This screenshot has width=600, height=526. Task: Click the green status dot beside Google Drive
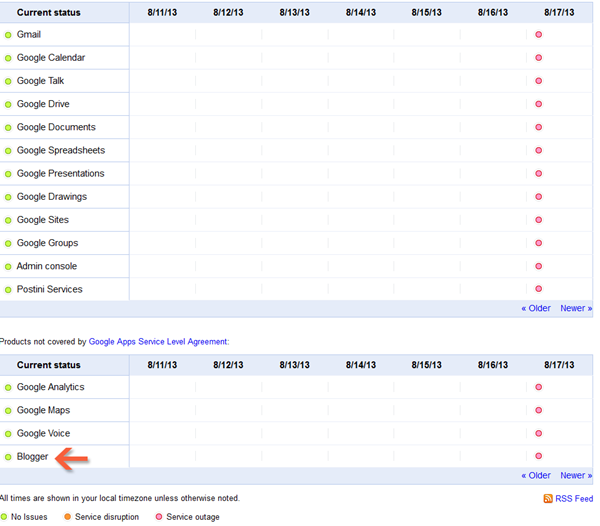click(x=8, y=104)
